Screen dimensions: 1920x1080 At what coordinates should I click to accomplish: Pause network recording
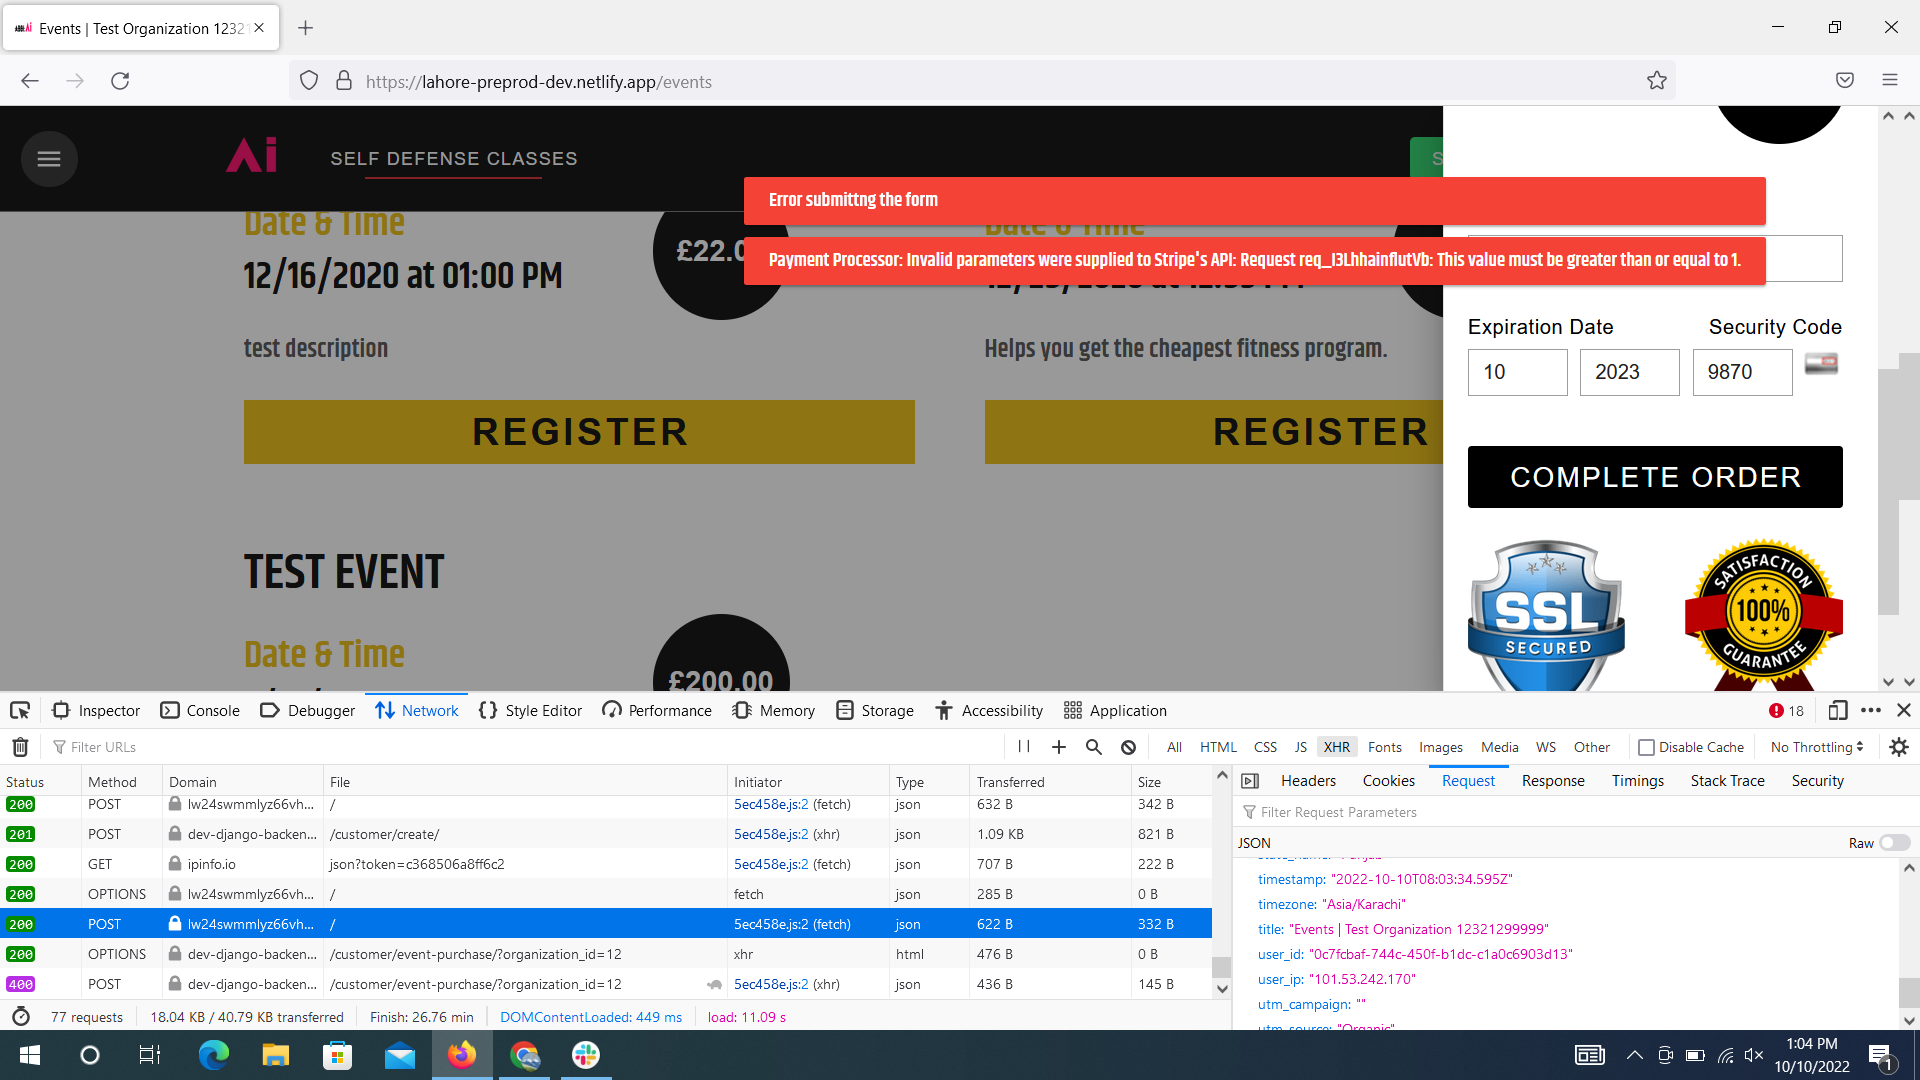(1024, 747)
